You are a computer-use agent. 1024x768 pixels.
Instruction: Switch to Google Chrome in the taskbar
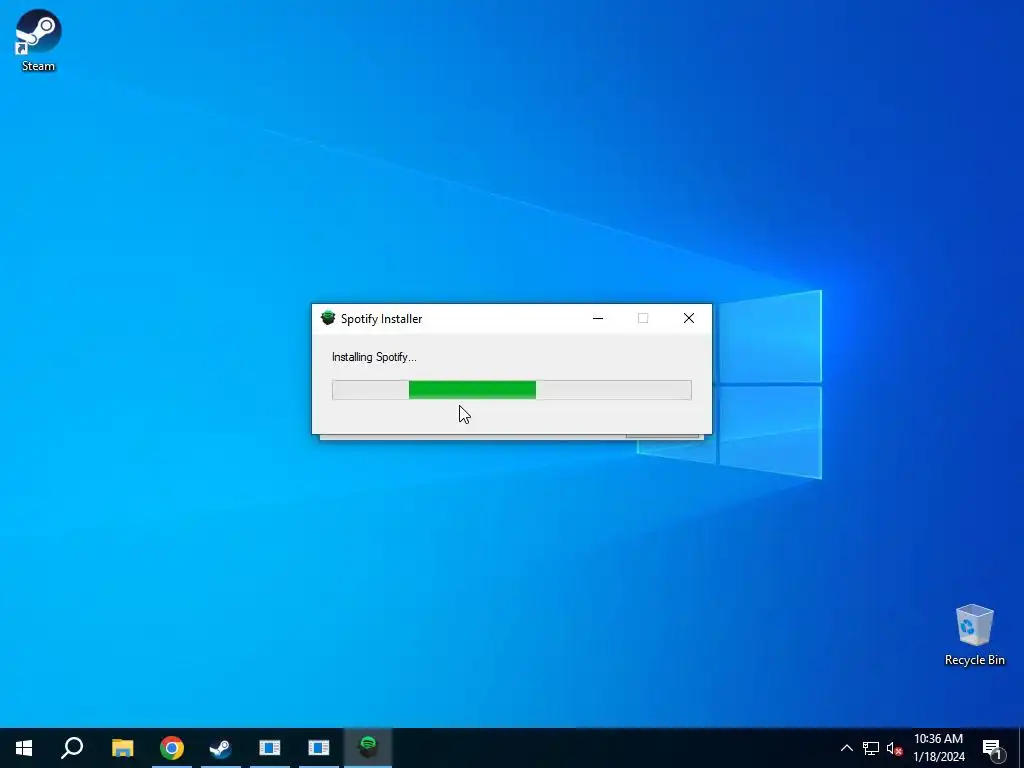tap(172, 748)
